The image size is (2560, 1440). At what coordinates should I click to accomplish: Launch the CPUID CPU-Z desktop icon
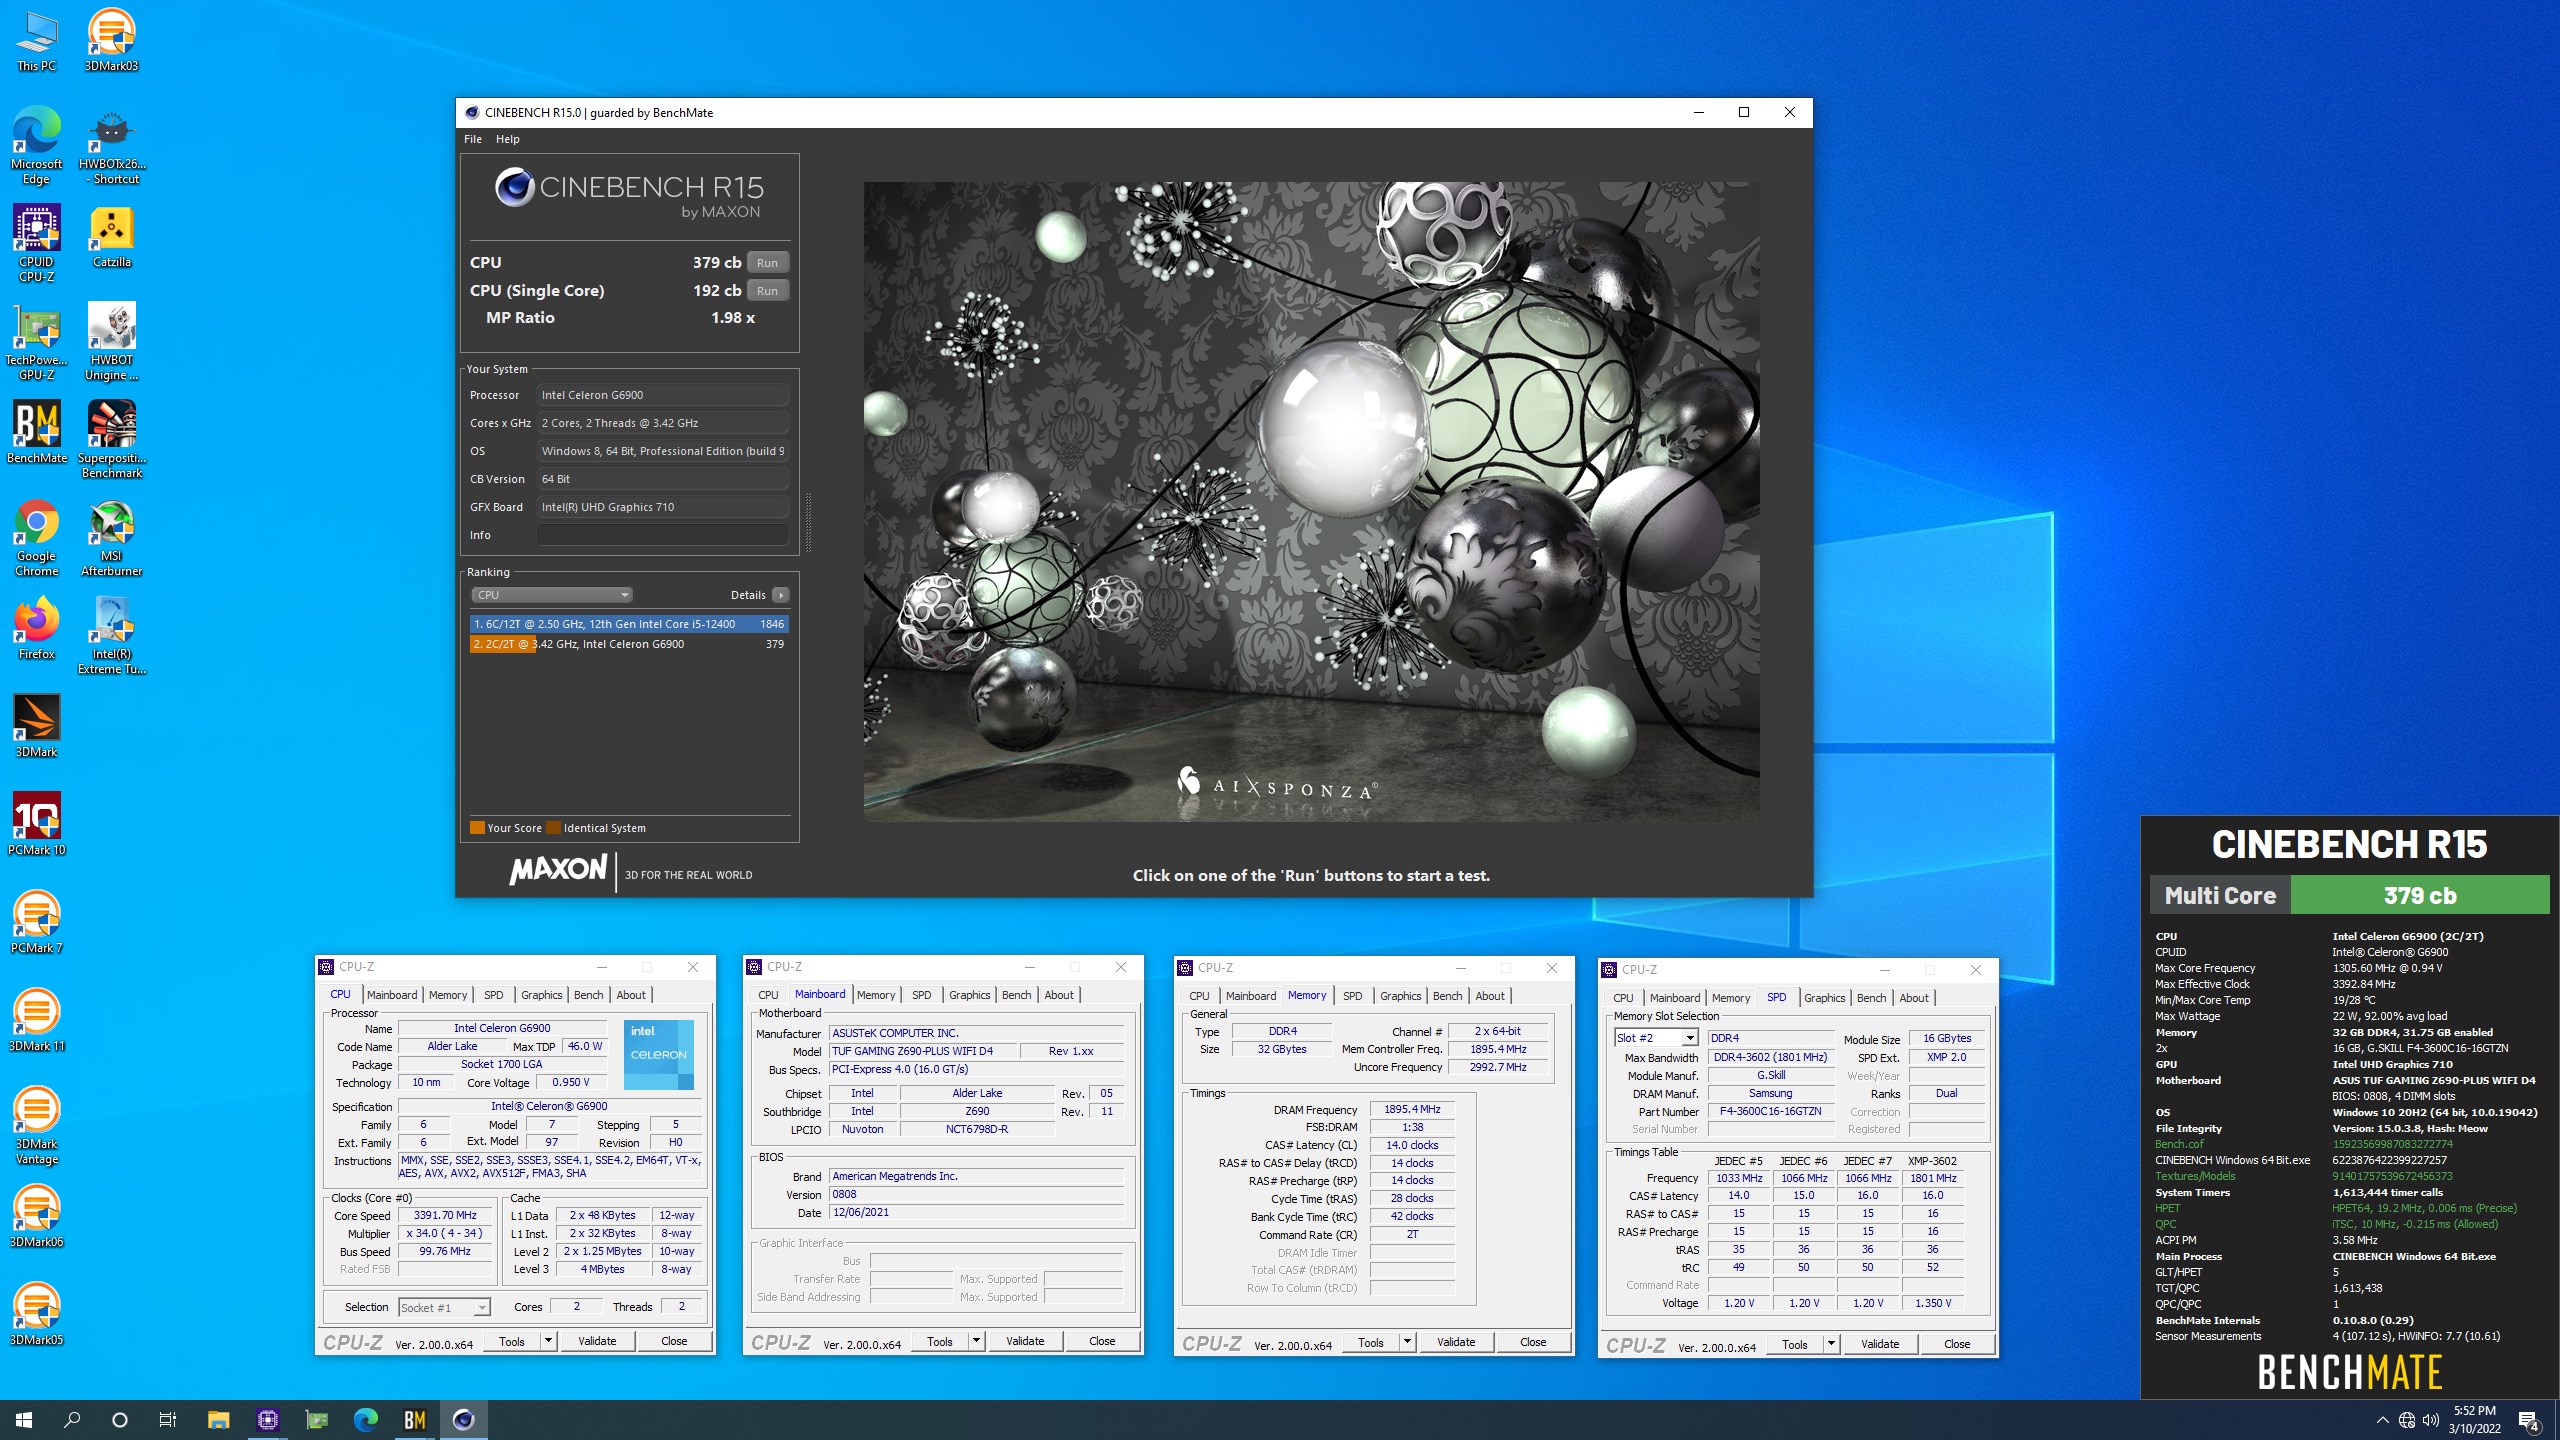[36, 244]
